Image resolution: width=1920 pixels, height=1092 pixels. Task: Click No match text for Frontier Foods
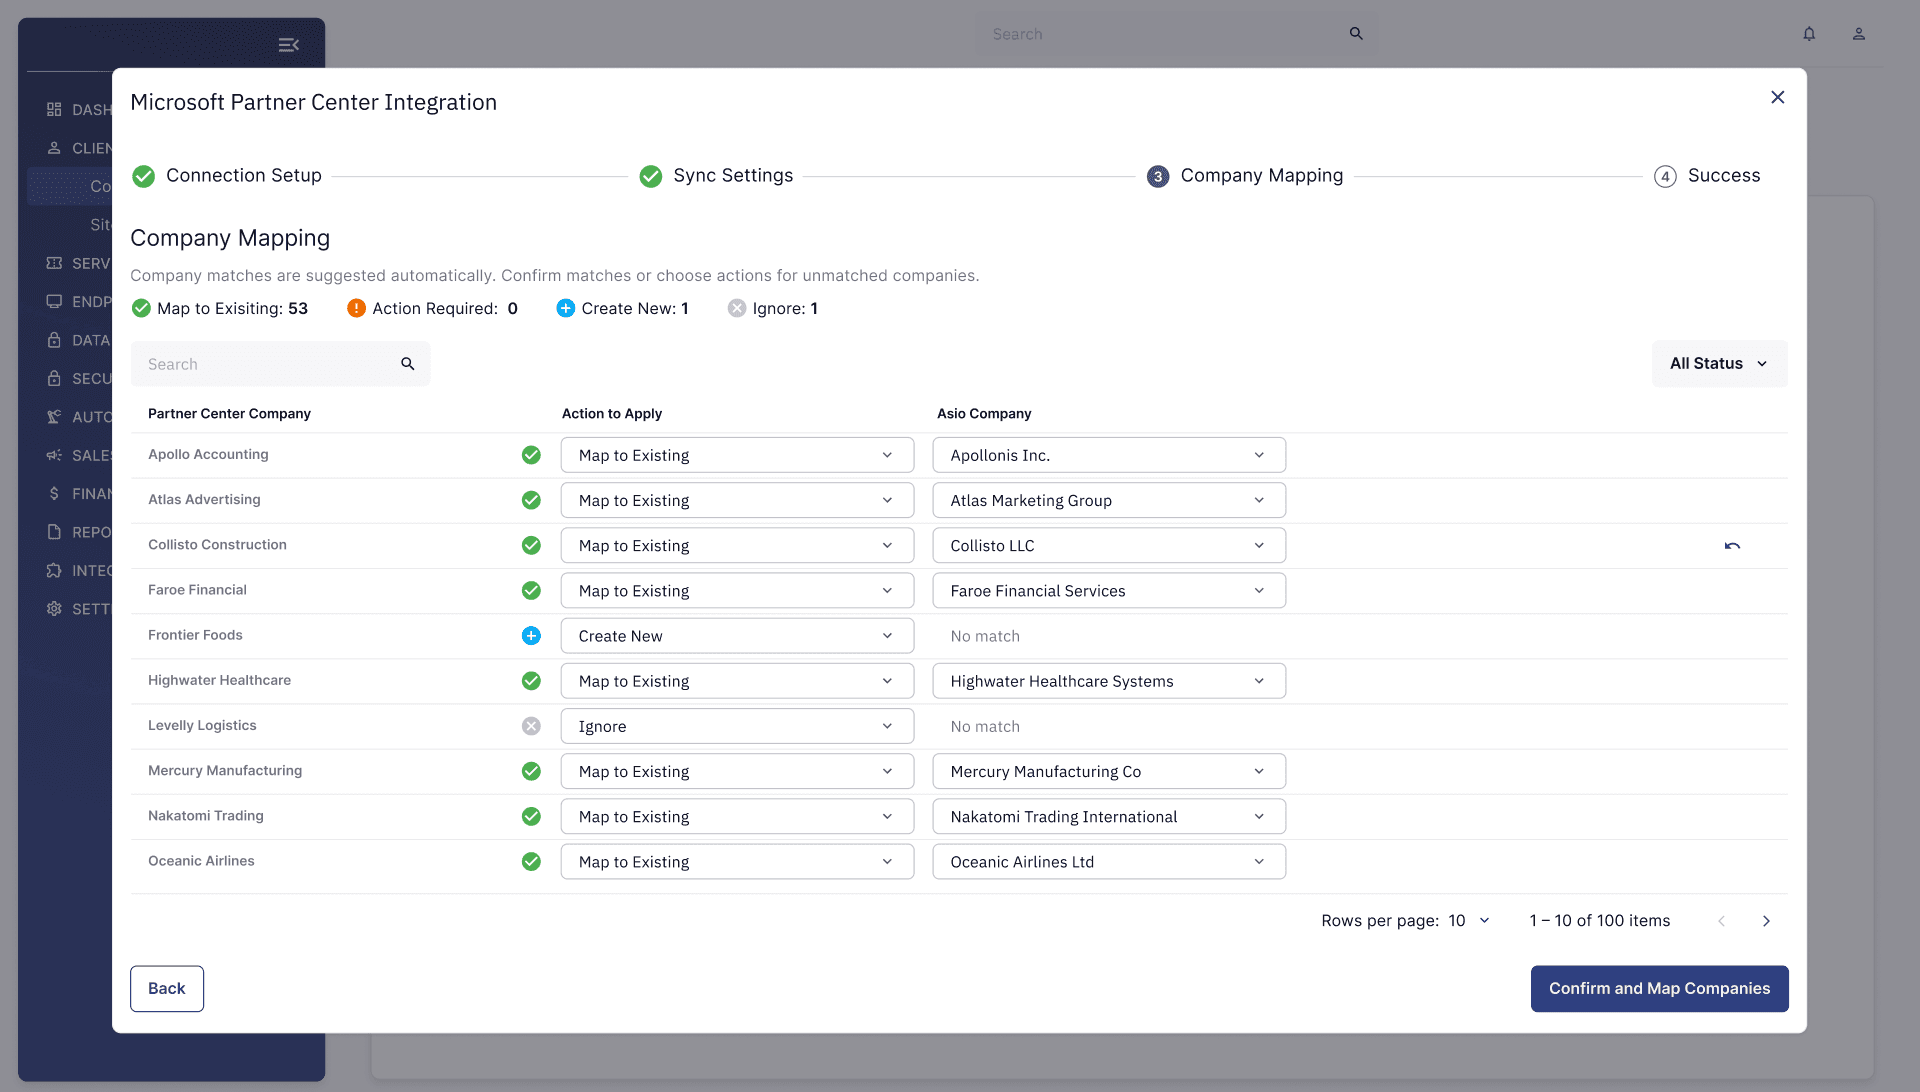985,636
